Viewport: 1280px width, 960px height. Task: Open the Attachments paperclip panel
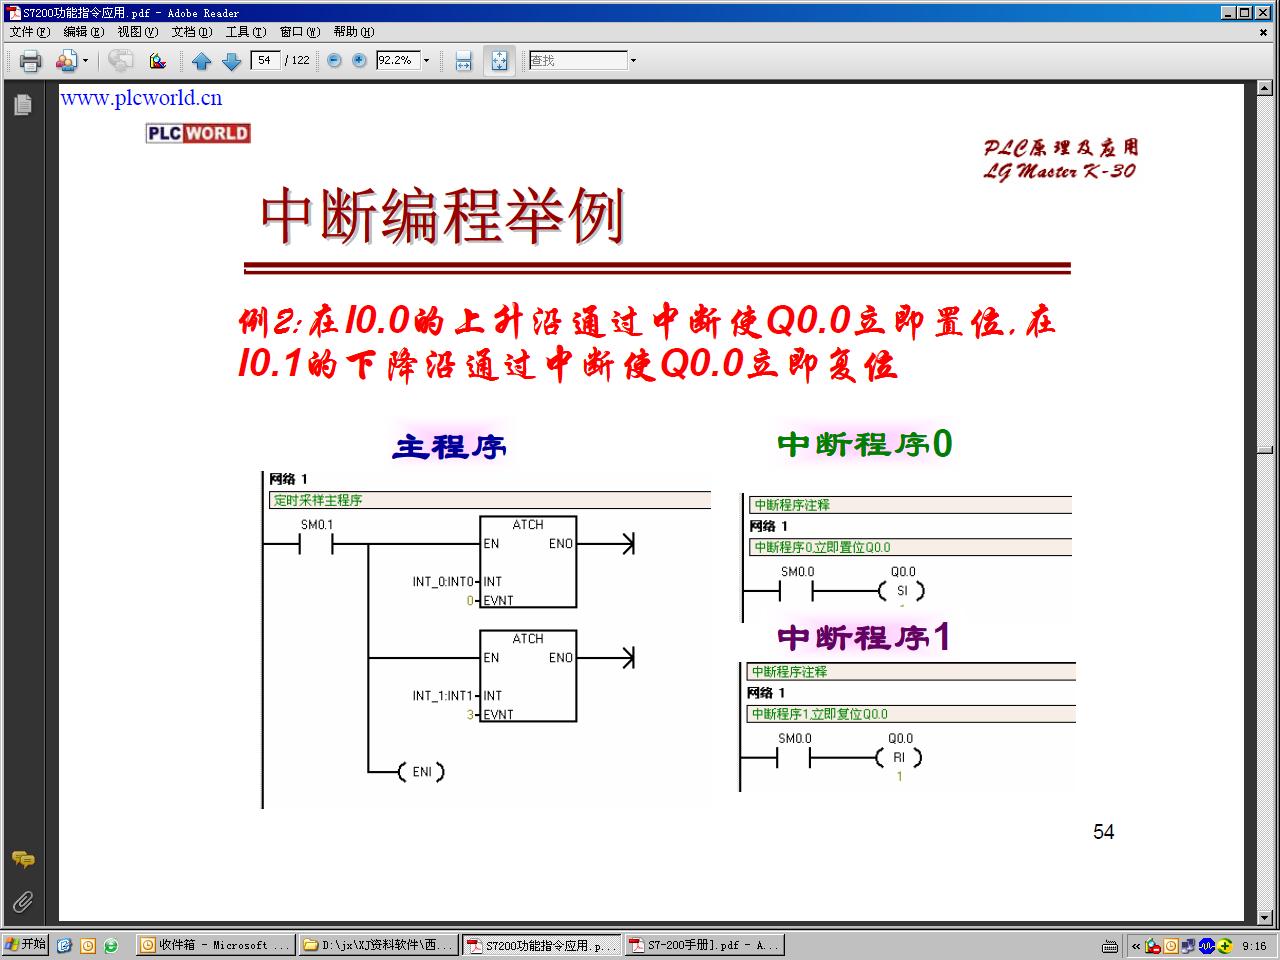(x=22, y=902)
